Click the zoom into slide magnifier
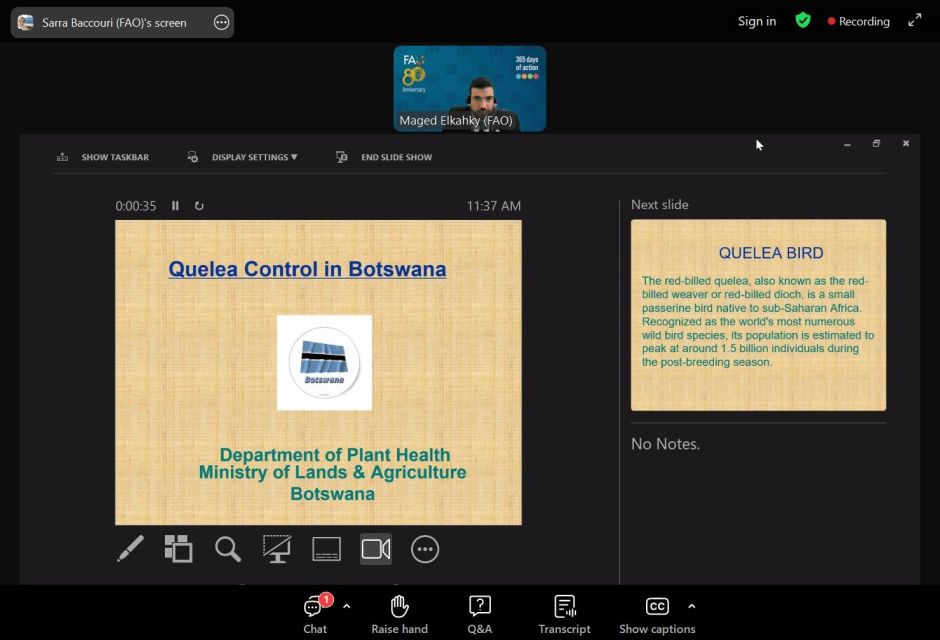The image size is (940, 640). pos(228,549)
